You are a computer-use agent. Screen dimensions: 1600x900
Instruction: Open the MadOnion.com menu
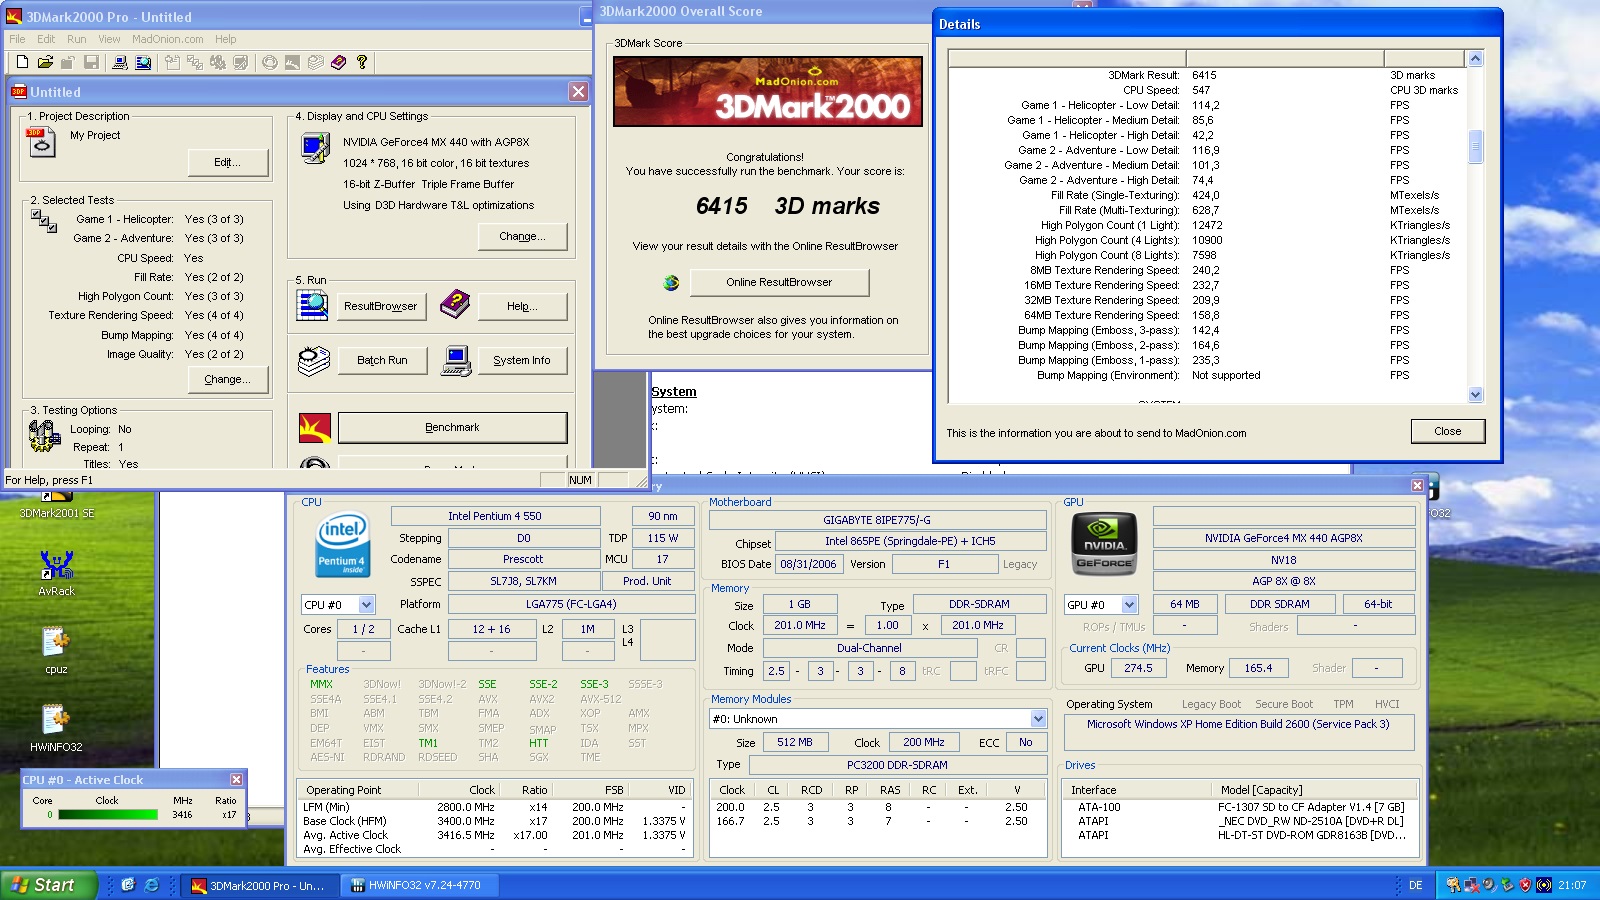pyautogui.click(x=167, y=39)
